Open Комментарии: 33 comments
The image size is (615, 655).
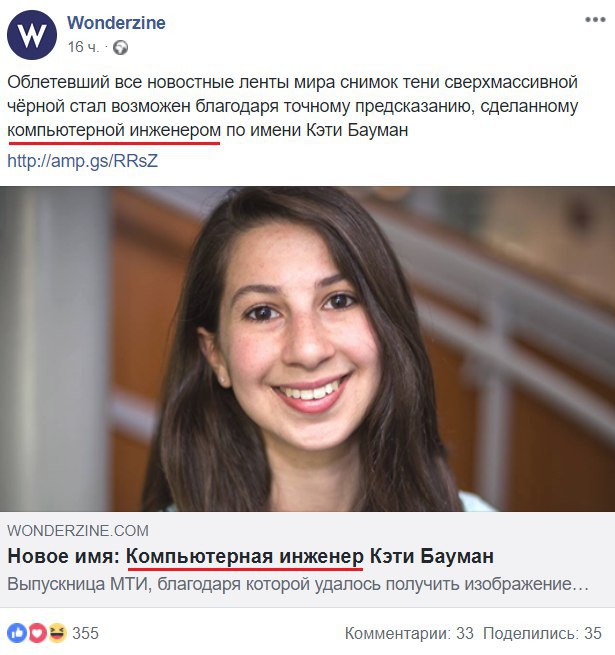click(x=409, y=634)
